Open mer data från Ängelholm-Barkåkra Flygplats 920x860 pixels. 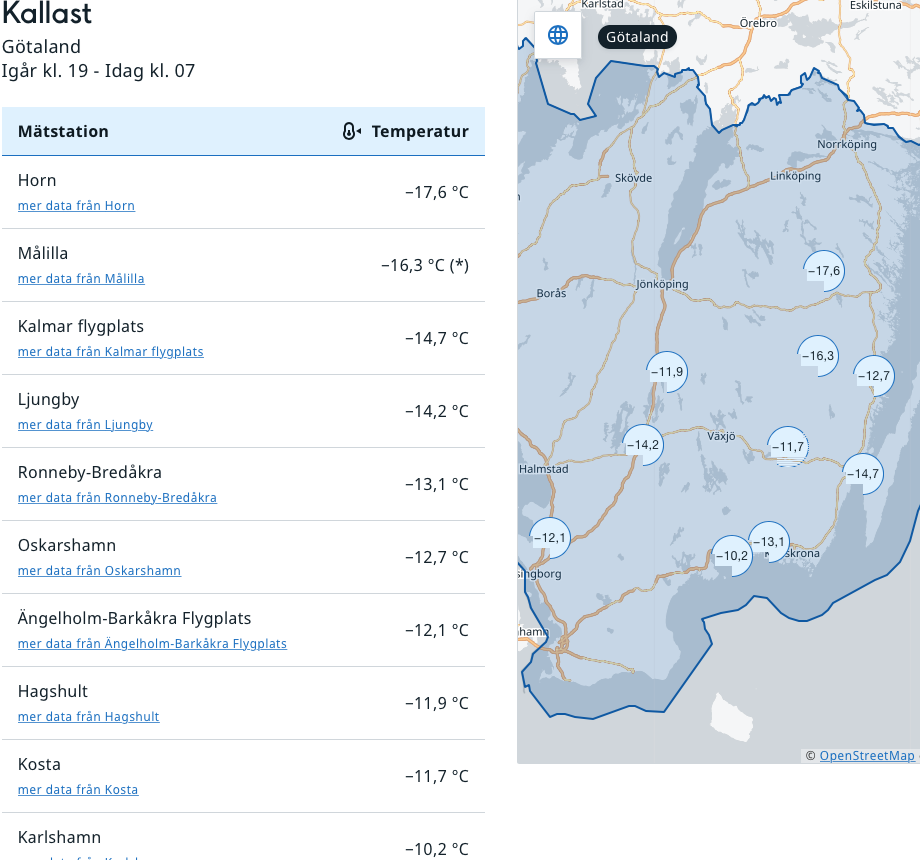pos(152,644)
